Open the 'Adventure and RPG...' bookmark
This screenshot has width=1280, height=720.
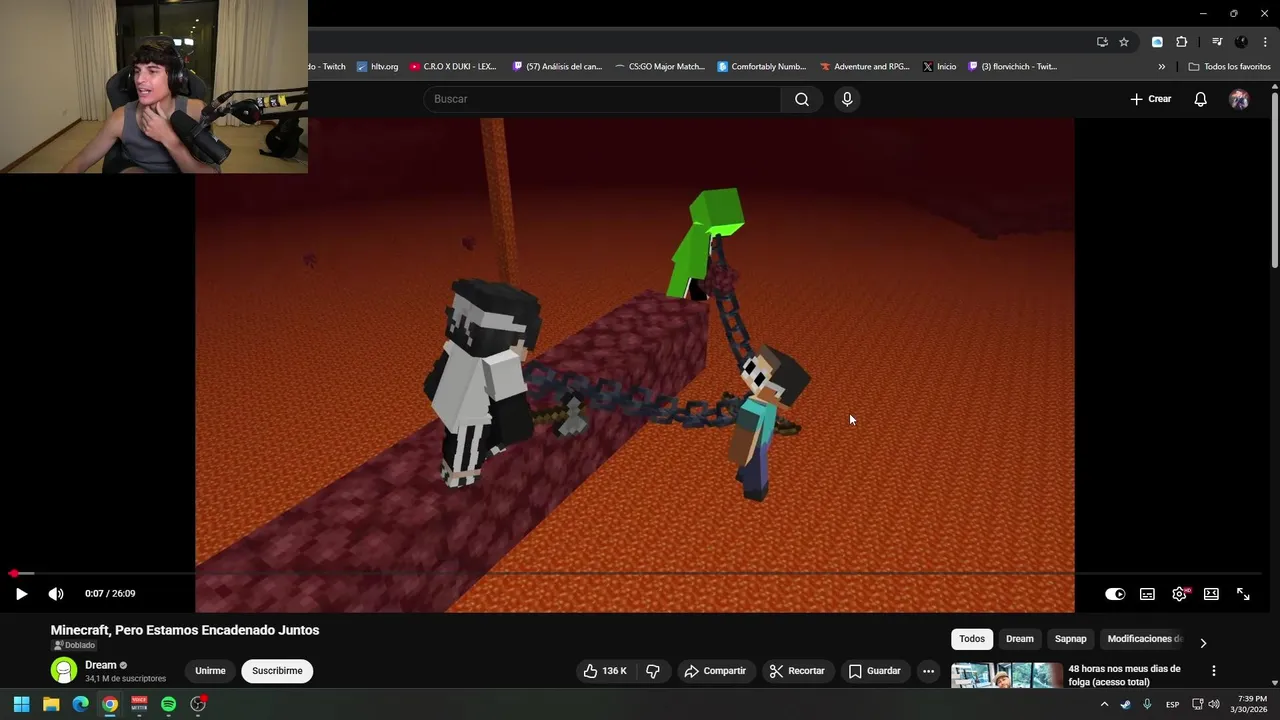click(x=865, y=67)
